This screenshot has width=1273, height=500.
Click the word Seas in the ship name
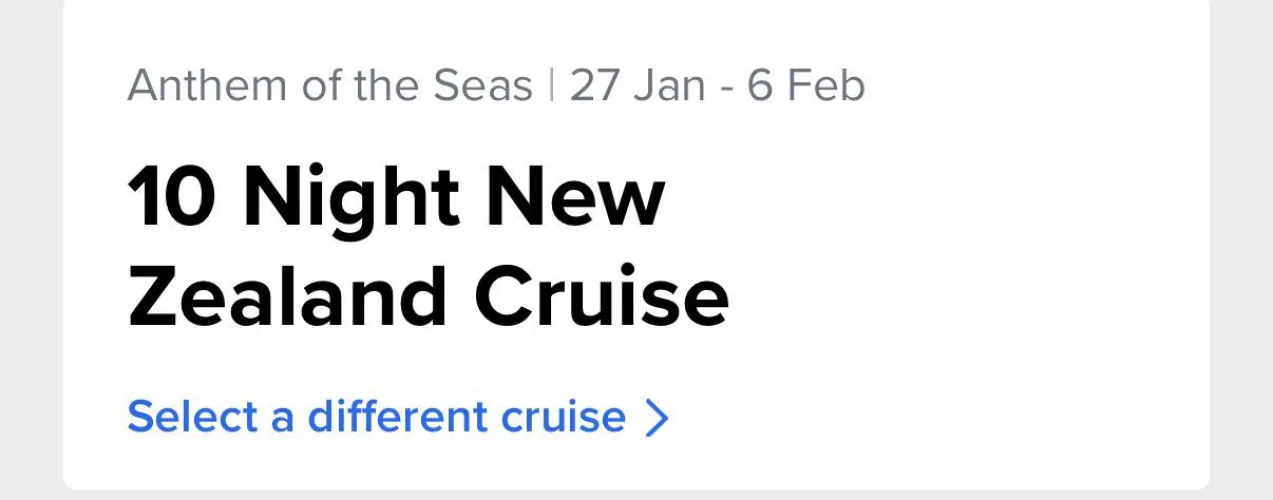click(x=483, y=87)
